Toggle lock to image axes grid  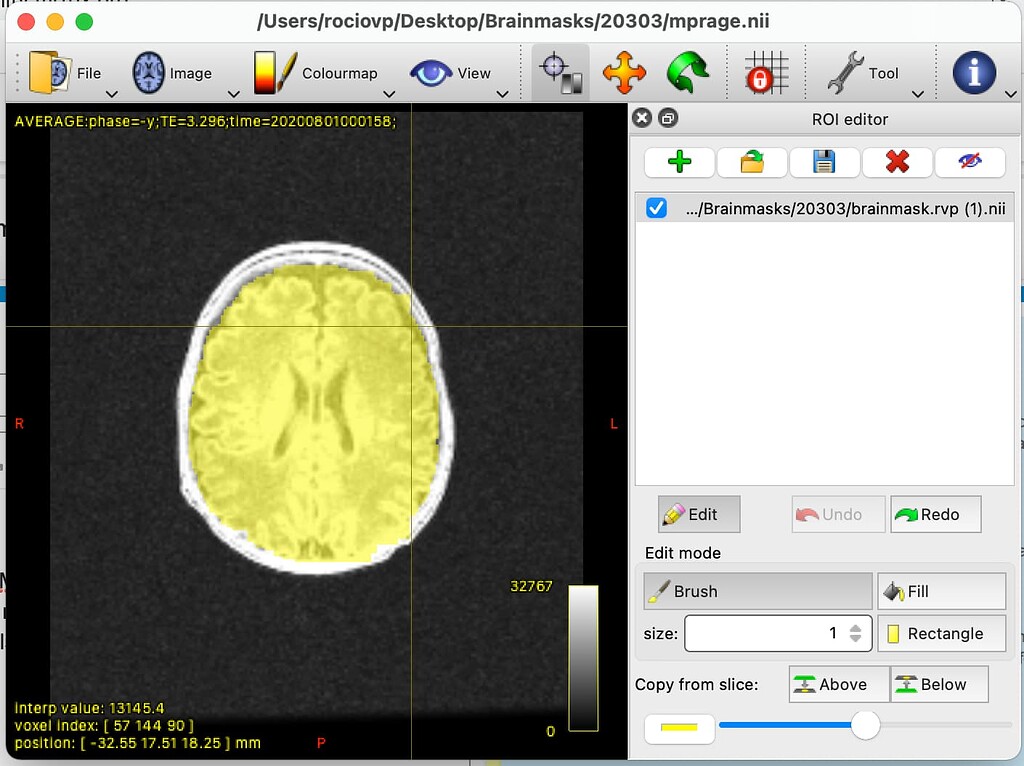tap(767, 72)
